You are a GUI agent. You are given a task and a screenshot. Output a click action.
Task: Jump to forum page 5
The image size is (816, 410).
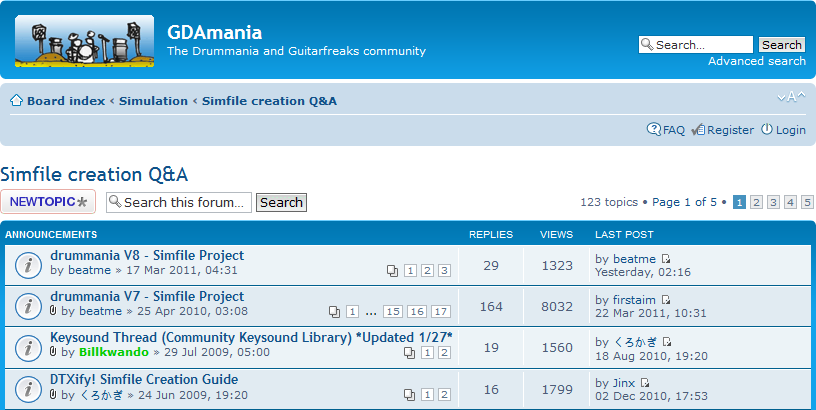pyautogui.click(x=806, y=202)
